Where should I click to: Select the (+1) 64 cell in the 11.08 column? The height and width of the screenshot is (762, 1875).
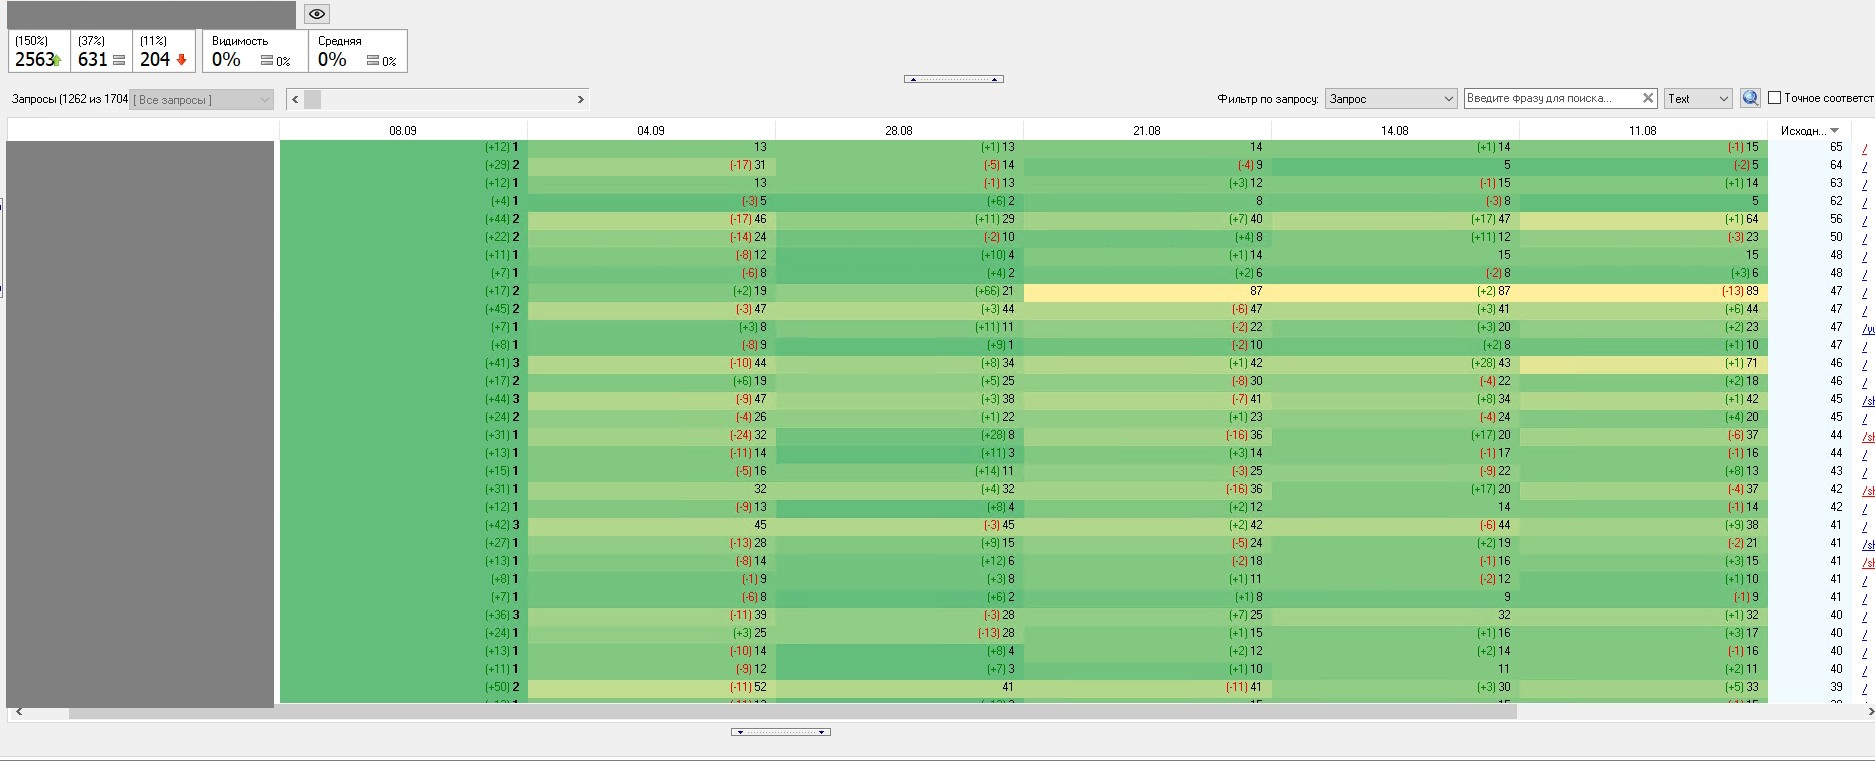(1643, 219)
